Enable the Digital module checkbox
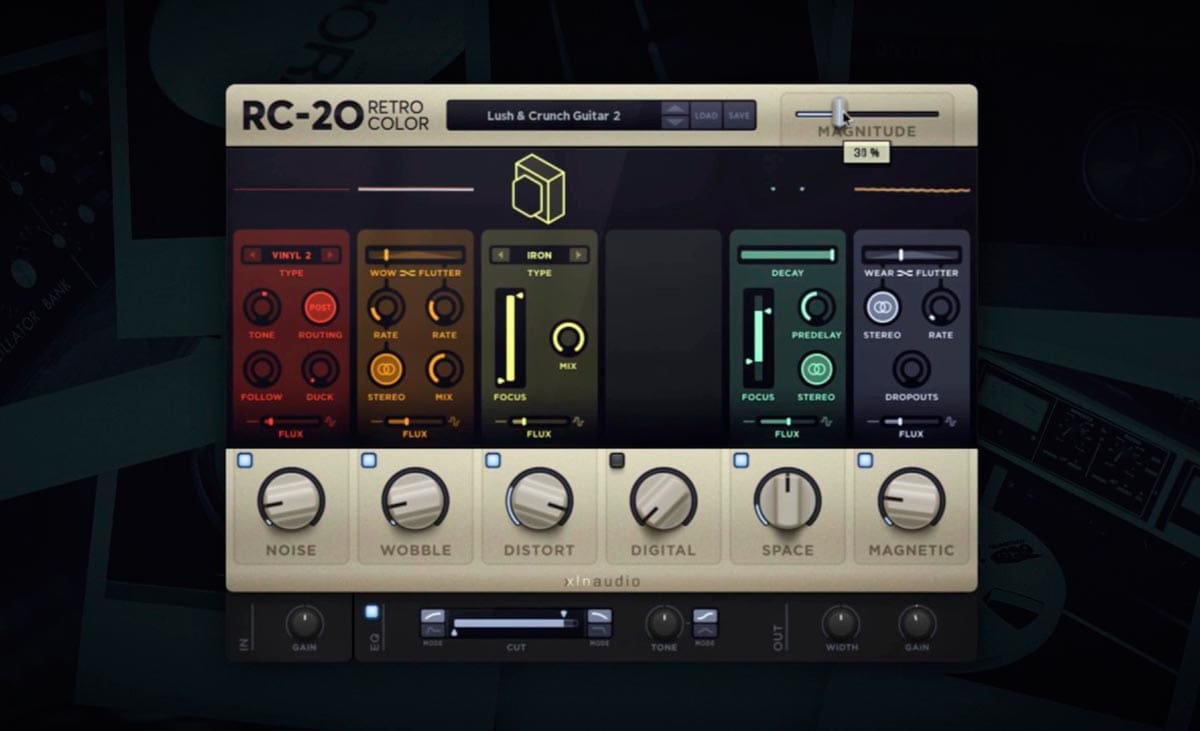 [617, 460]
